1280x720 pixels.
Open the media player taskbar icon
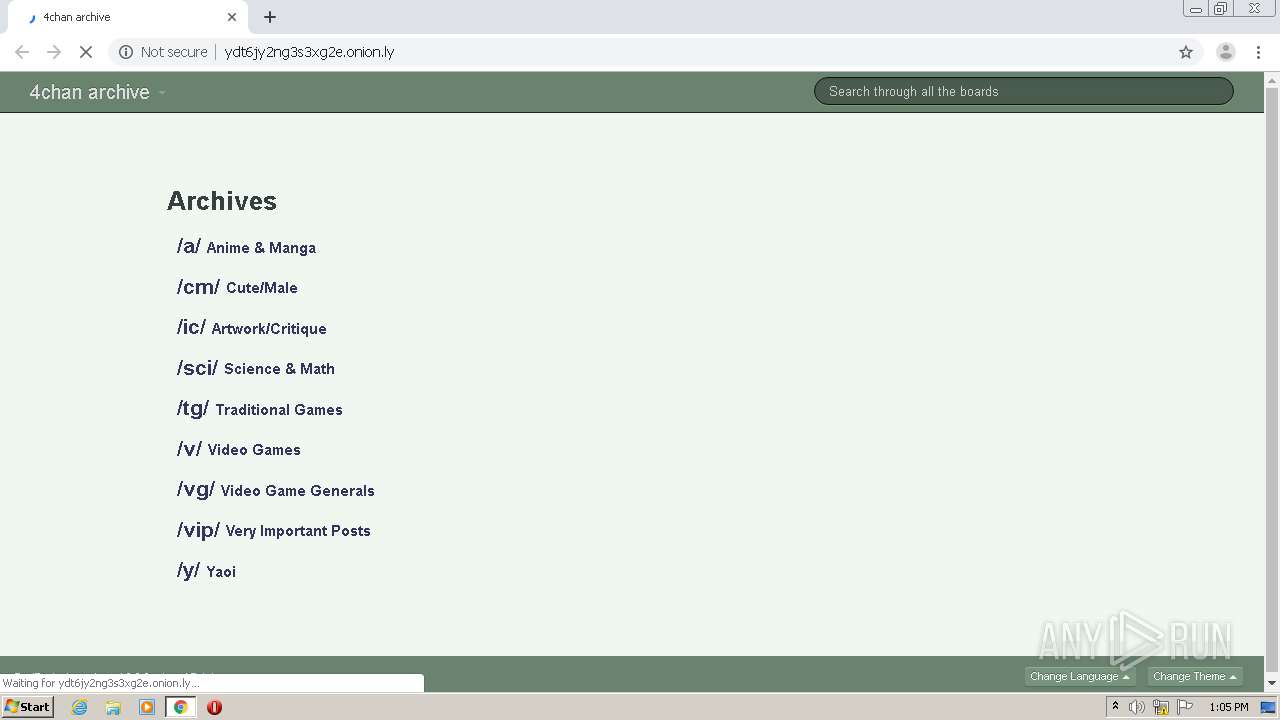[147, 707]
